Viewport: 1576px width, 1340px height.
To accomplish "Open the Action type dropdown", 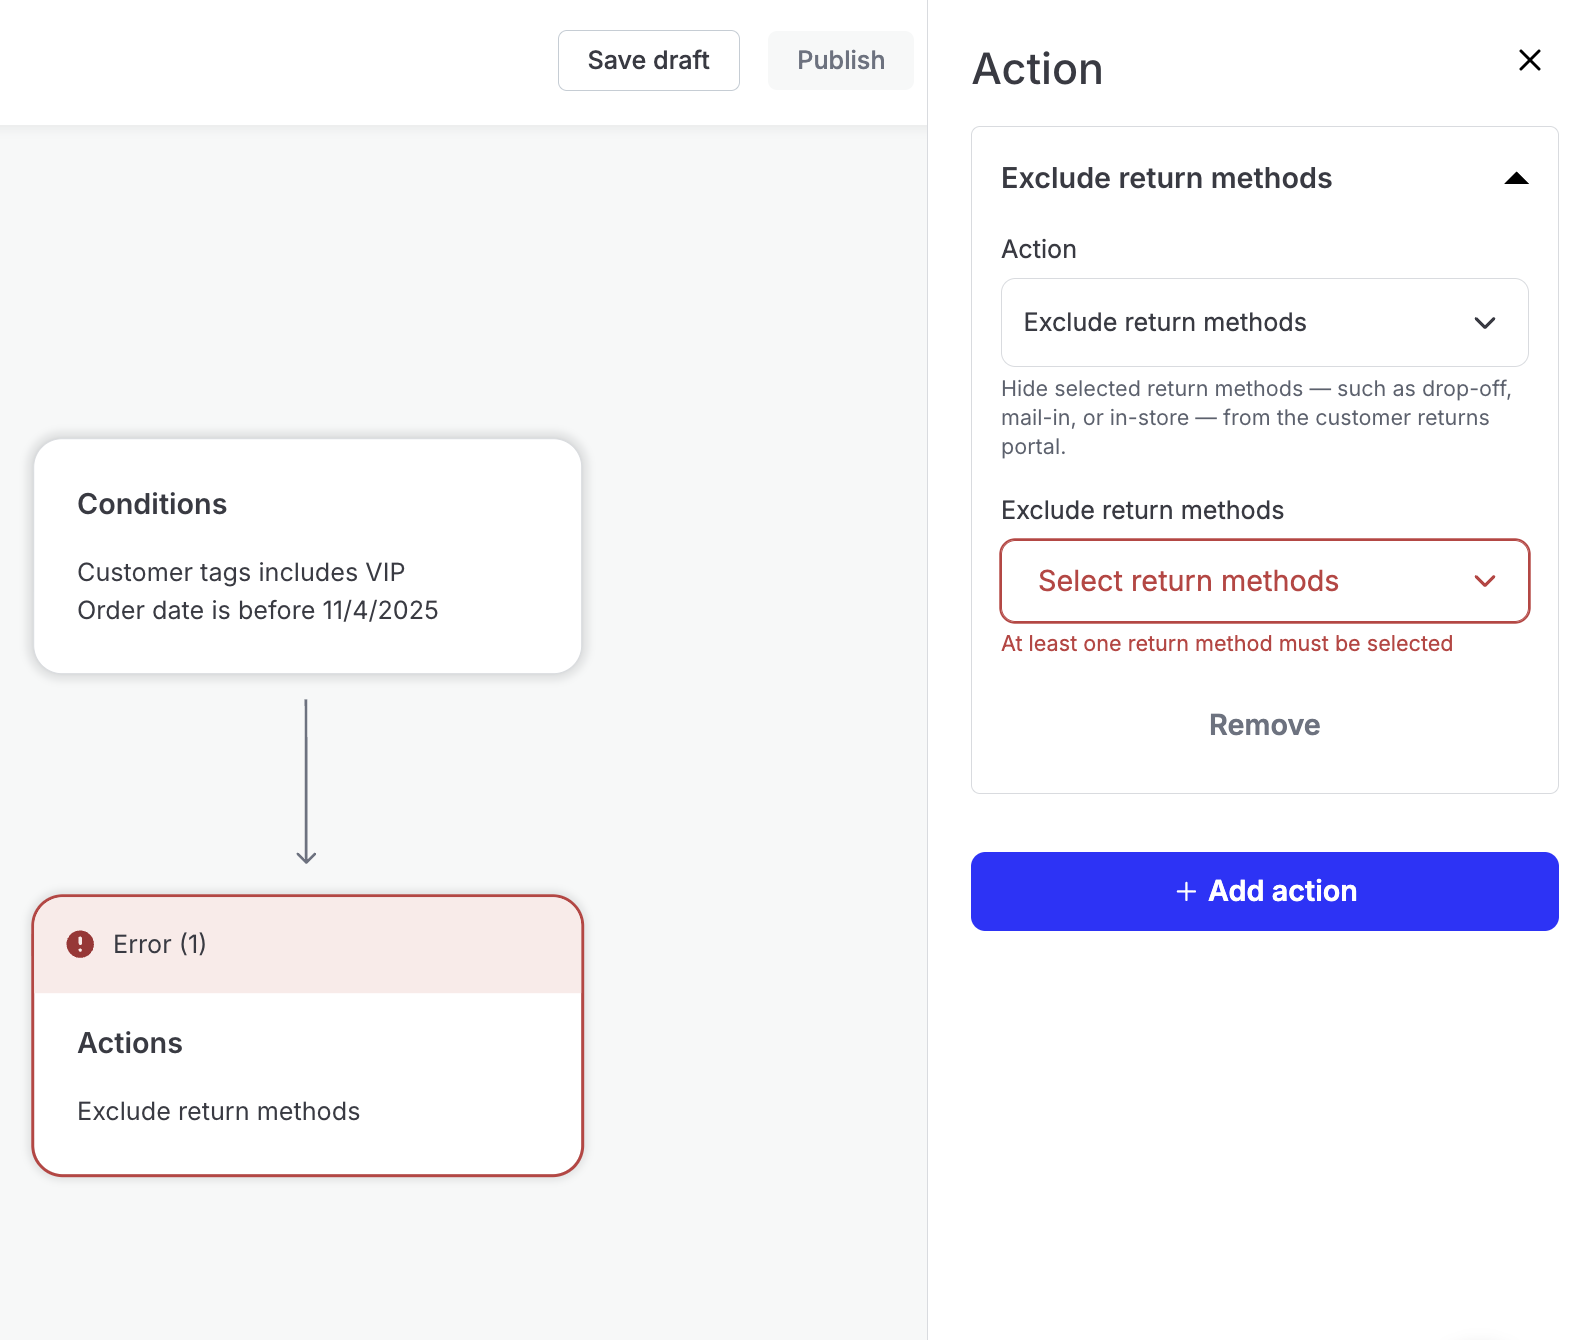I will click(x=1263, y=323).
